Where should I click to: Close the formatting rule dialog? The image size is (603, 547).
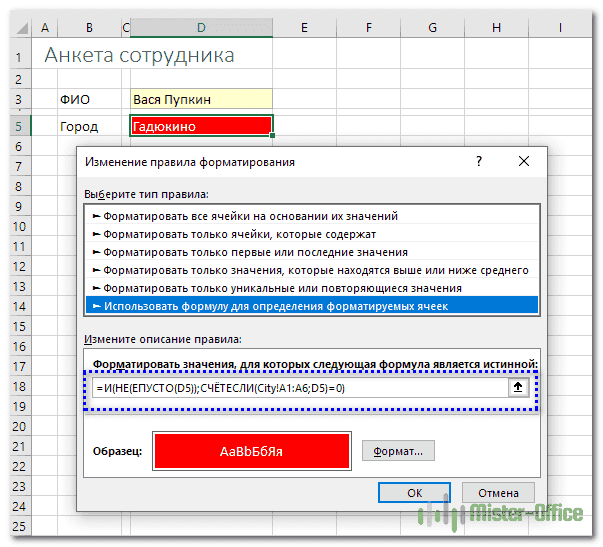click(x=524, y=161)
